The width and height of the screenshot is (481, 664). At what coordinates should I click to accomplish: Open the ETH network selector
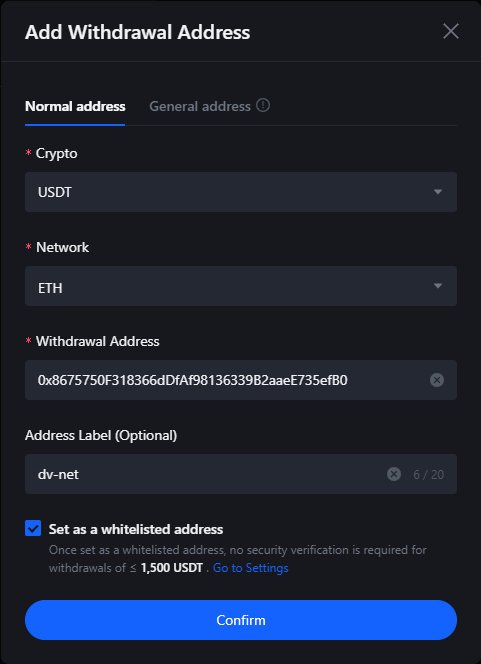(240, 286)
